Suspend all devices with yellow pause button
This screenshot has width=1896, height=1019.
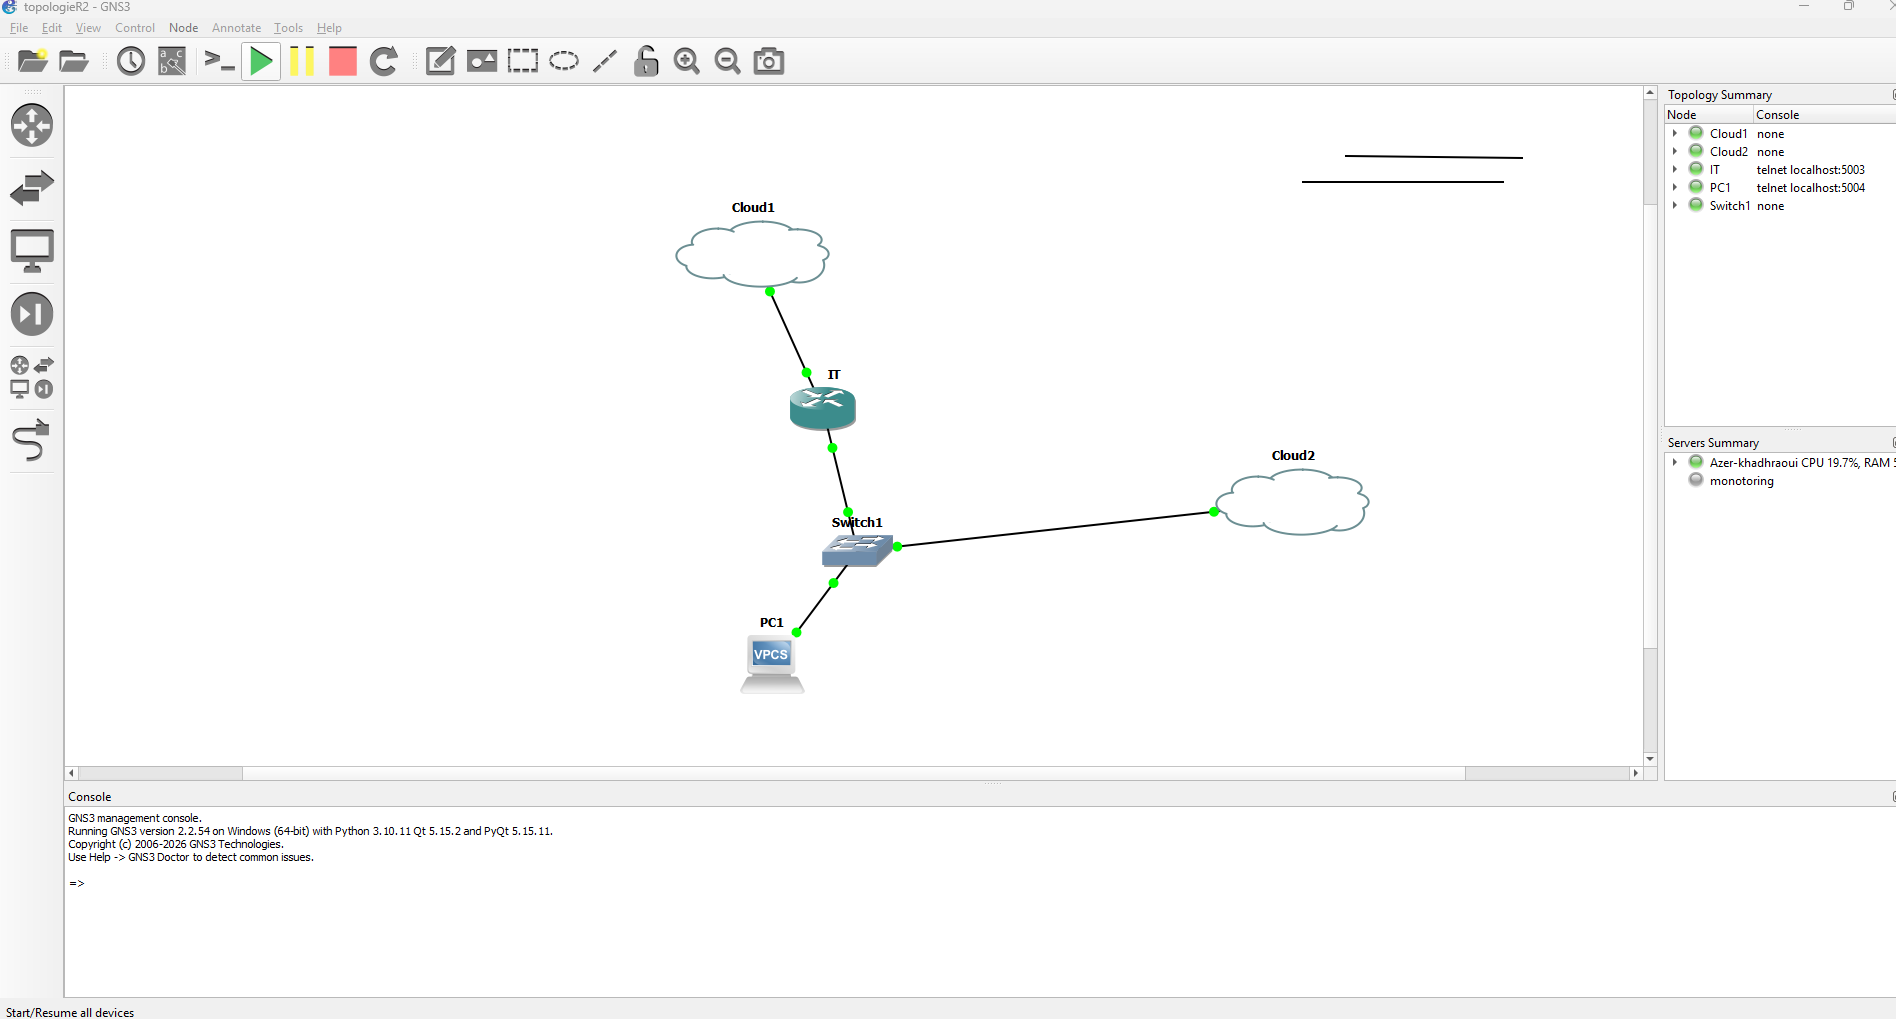pyautogui.click(x=302, y=61)
